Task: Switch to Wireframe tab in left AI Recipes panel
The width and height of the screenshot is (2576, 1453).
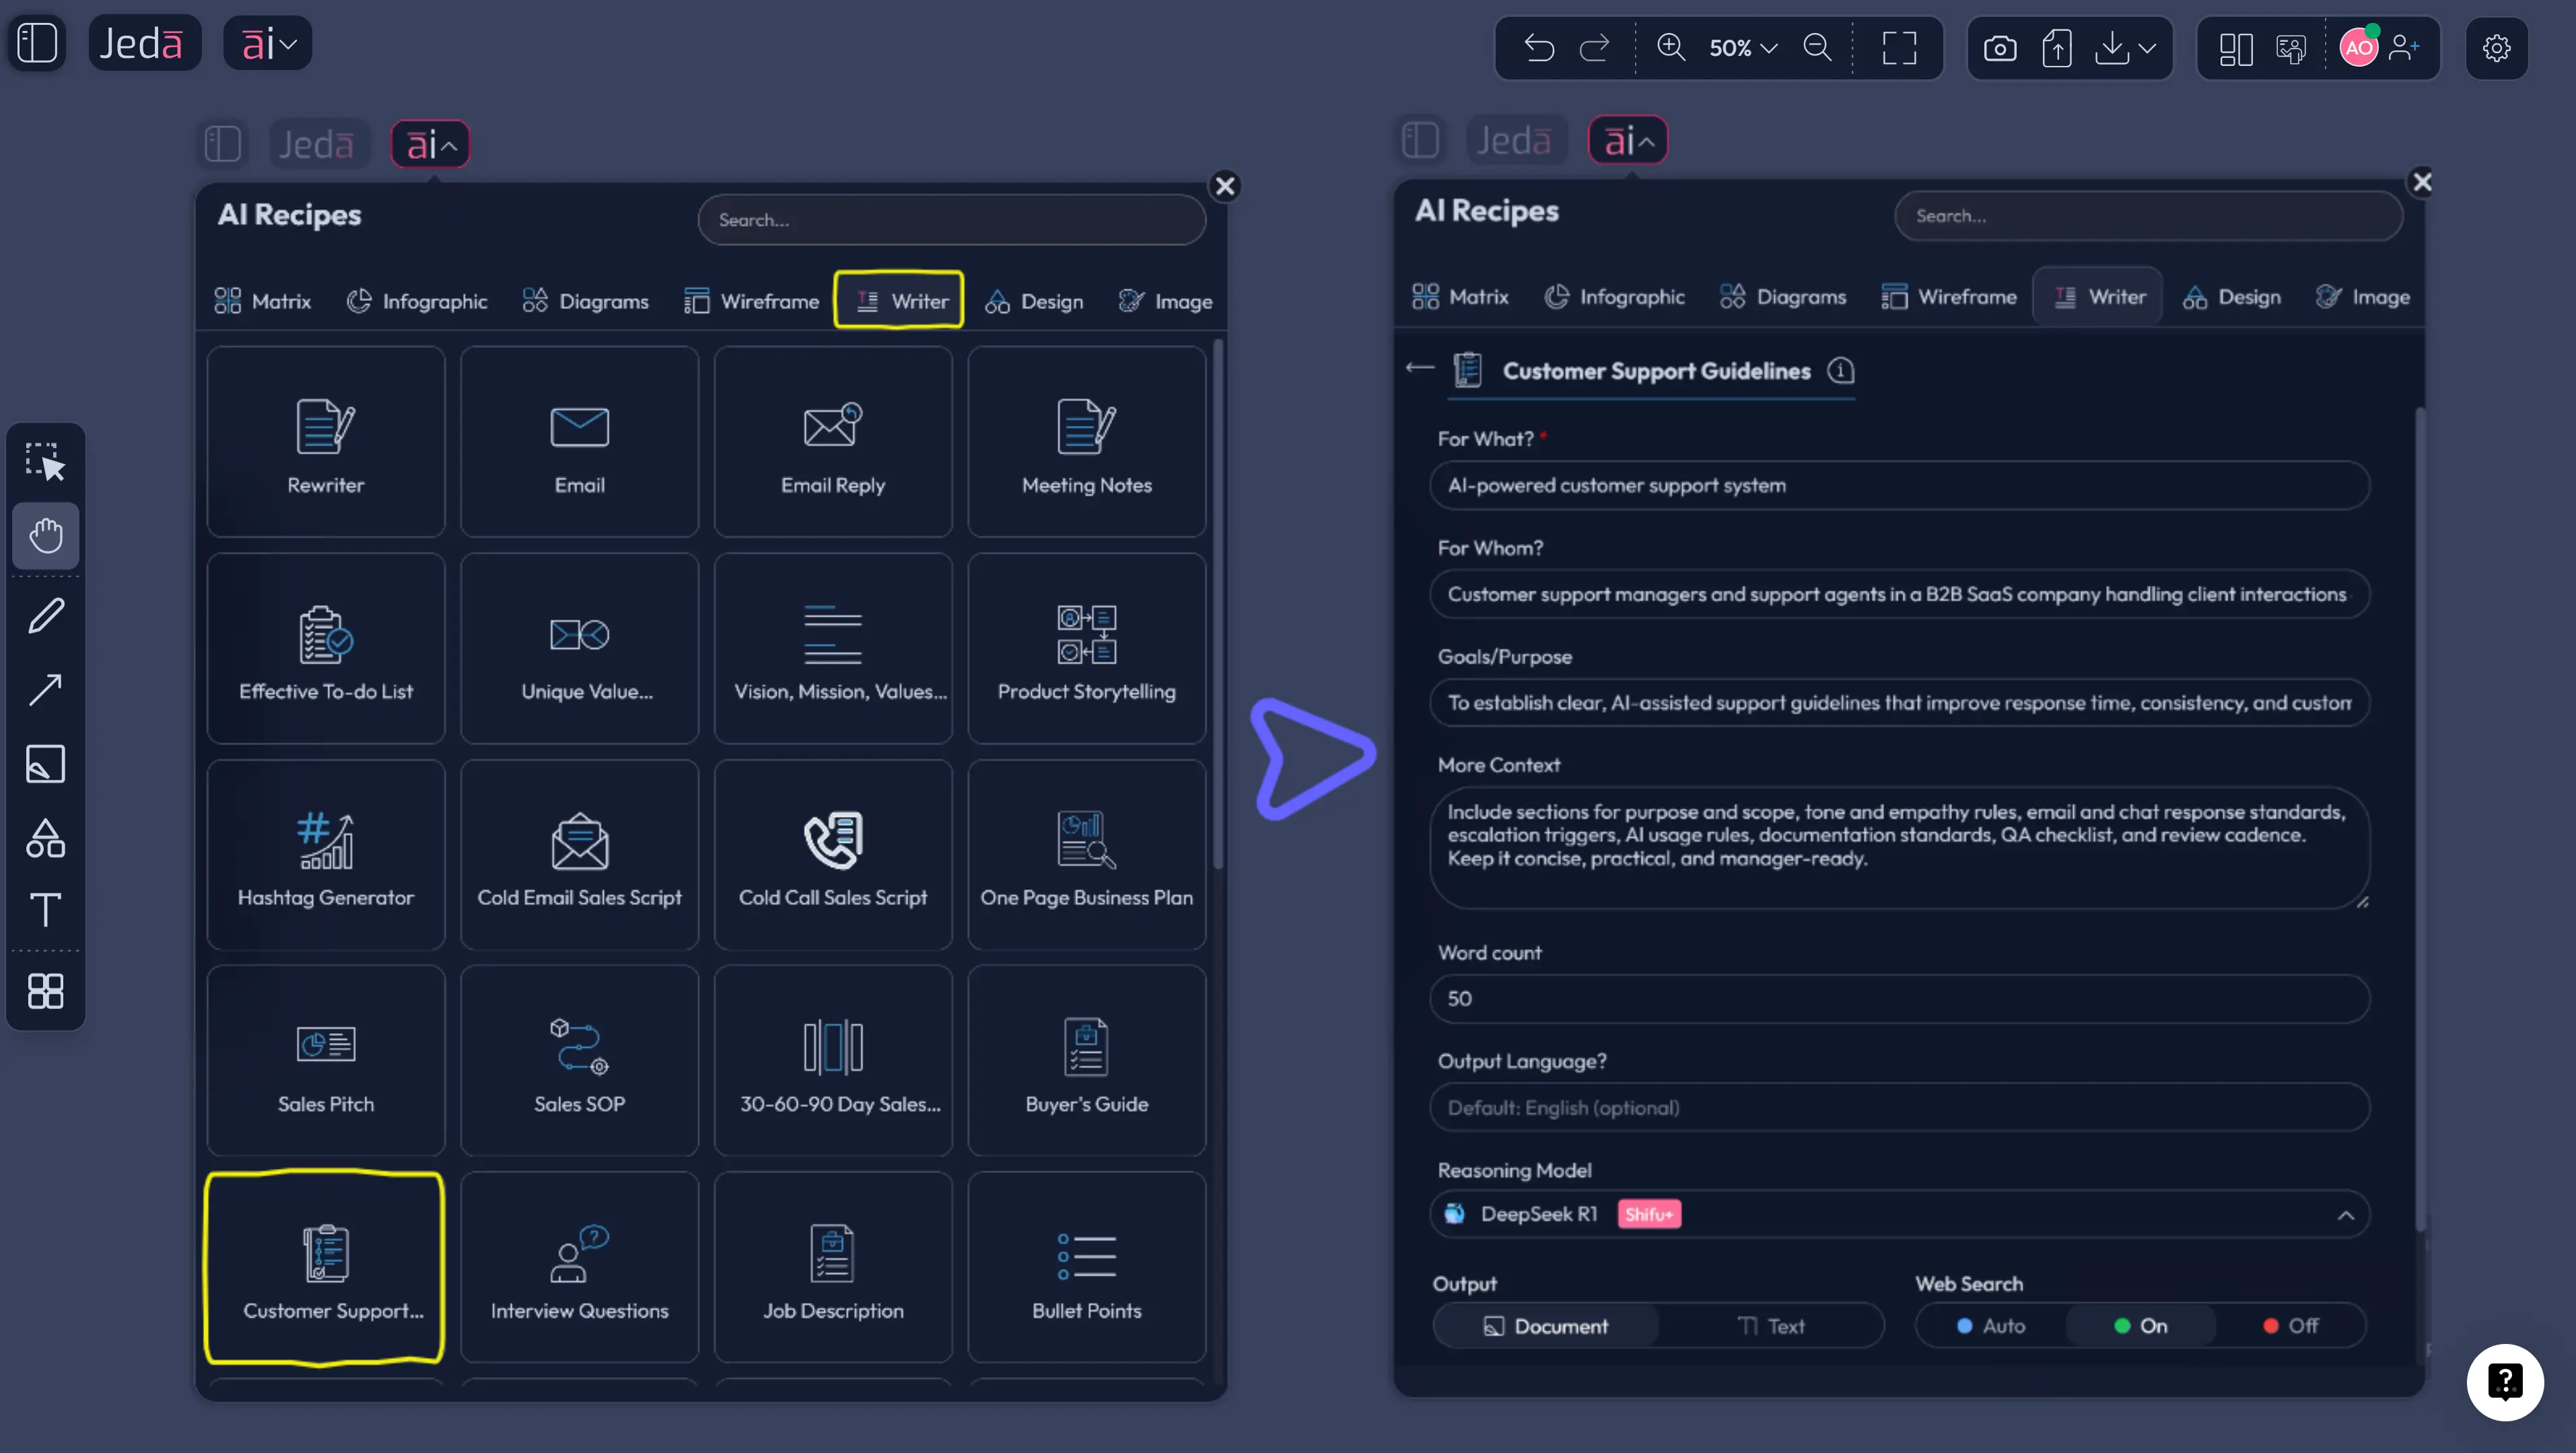Action: (751, 301)
